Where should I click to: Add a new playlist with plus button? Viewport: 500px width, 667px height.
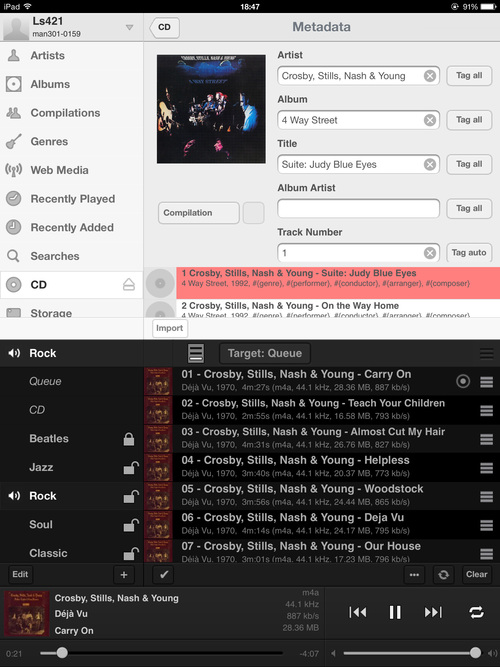point(124,575)
